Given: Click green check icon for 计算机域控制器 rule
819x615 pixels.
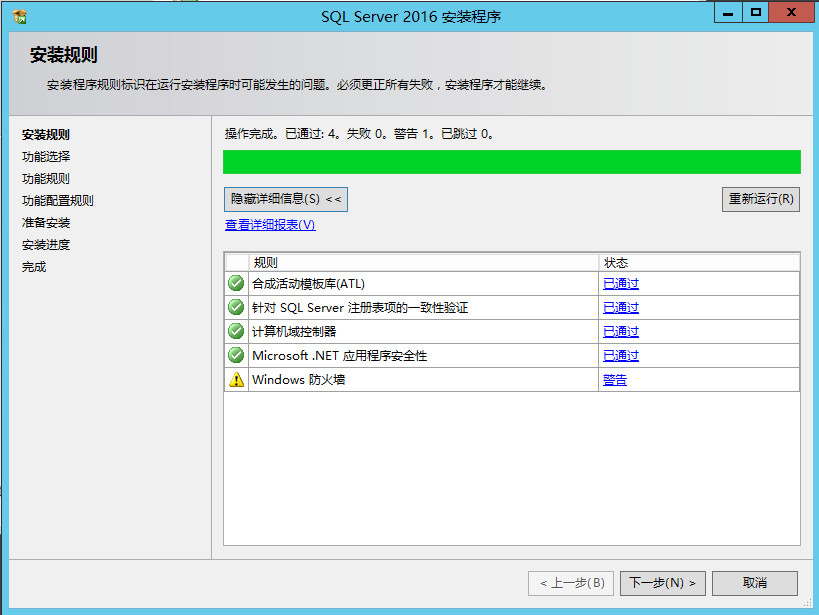Looking at the screenshot, I should (236, 331).
